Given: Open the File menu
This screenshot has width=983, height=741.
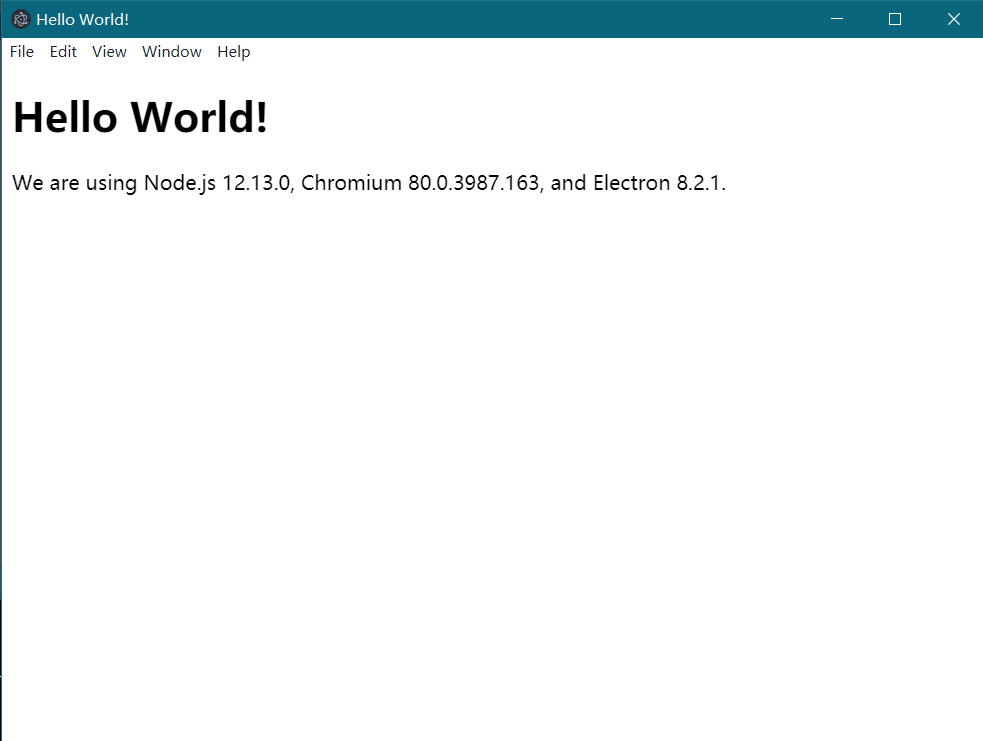Looking at the screenshot, I should pos(22,52).
